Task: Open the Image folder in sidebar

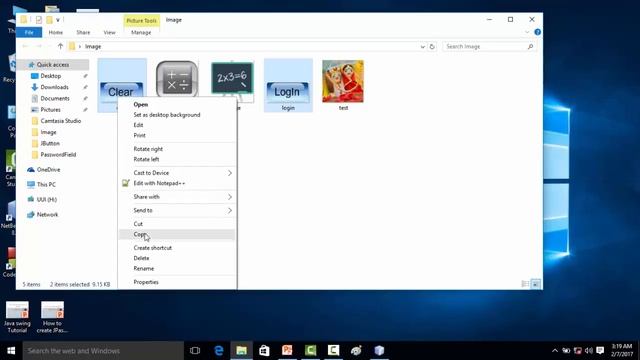Action: click(48, 132)
